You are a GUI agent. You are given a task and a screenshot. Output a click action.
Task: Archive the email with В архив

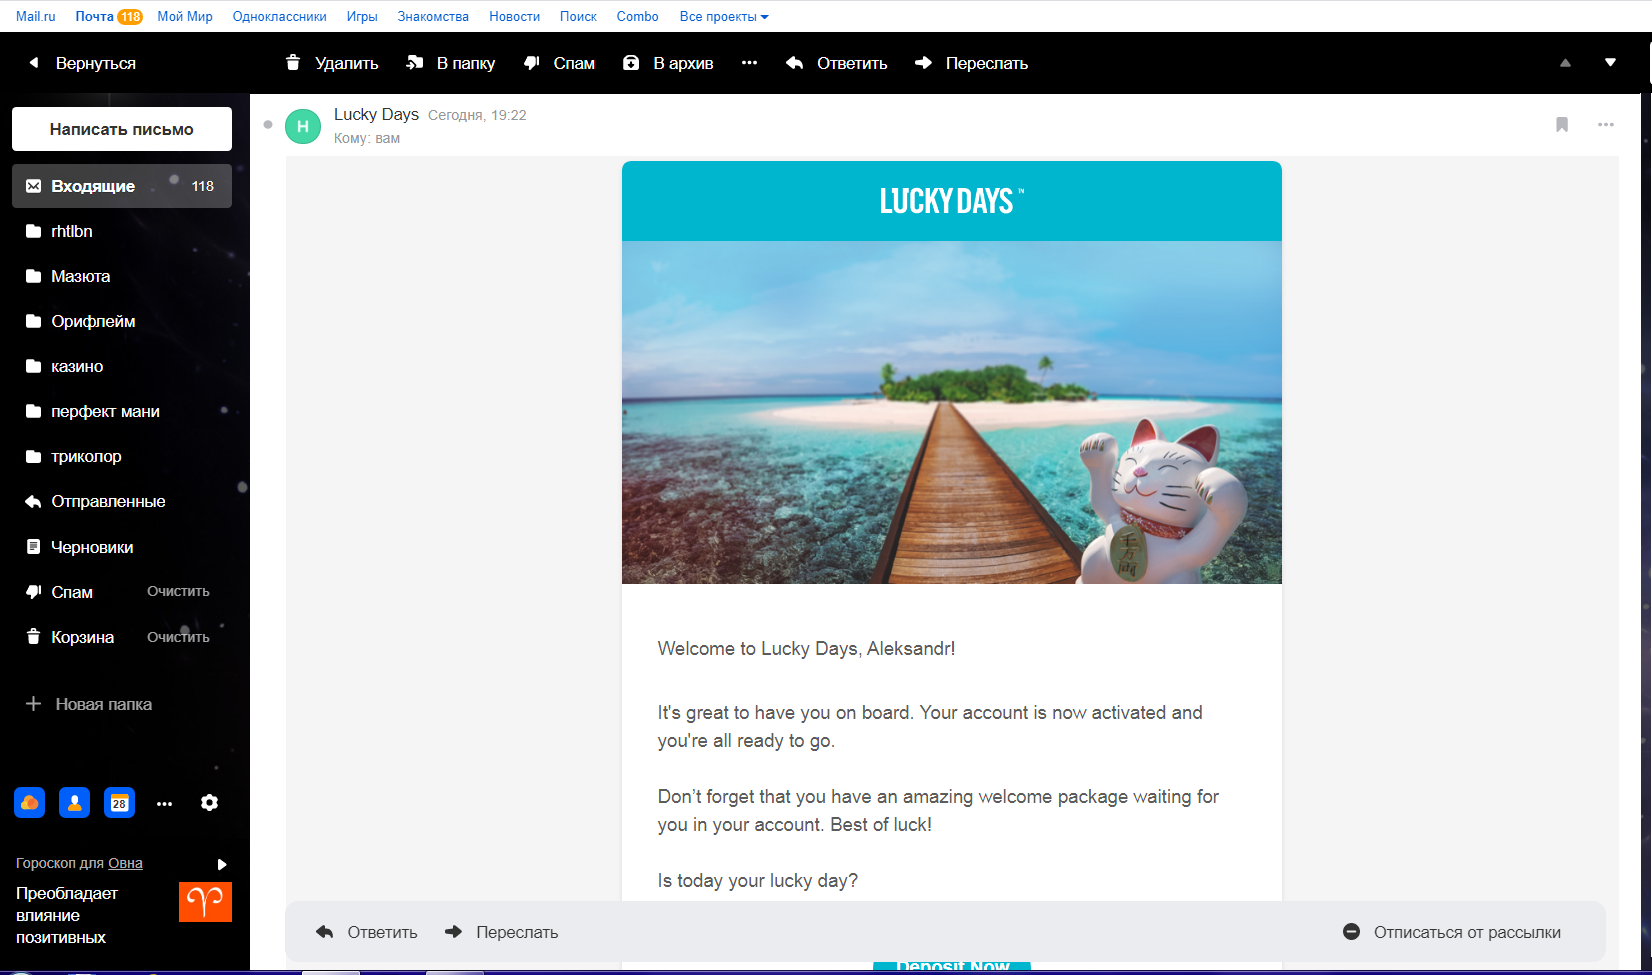click(668, 63)
